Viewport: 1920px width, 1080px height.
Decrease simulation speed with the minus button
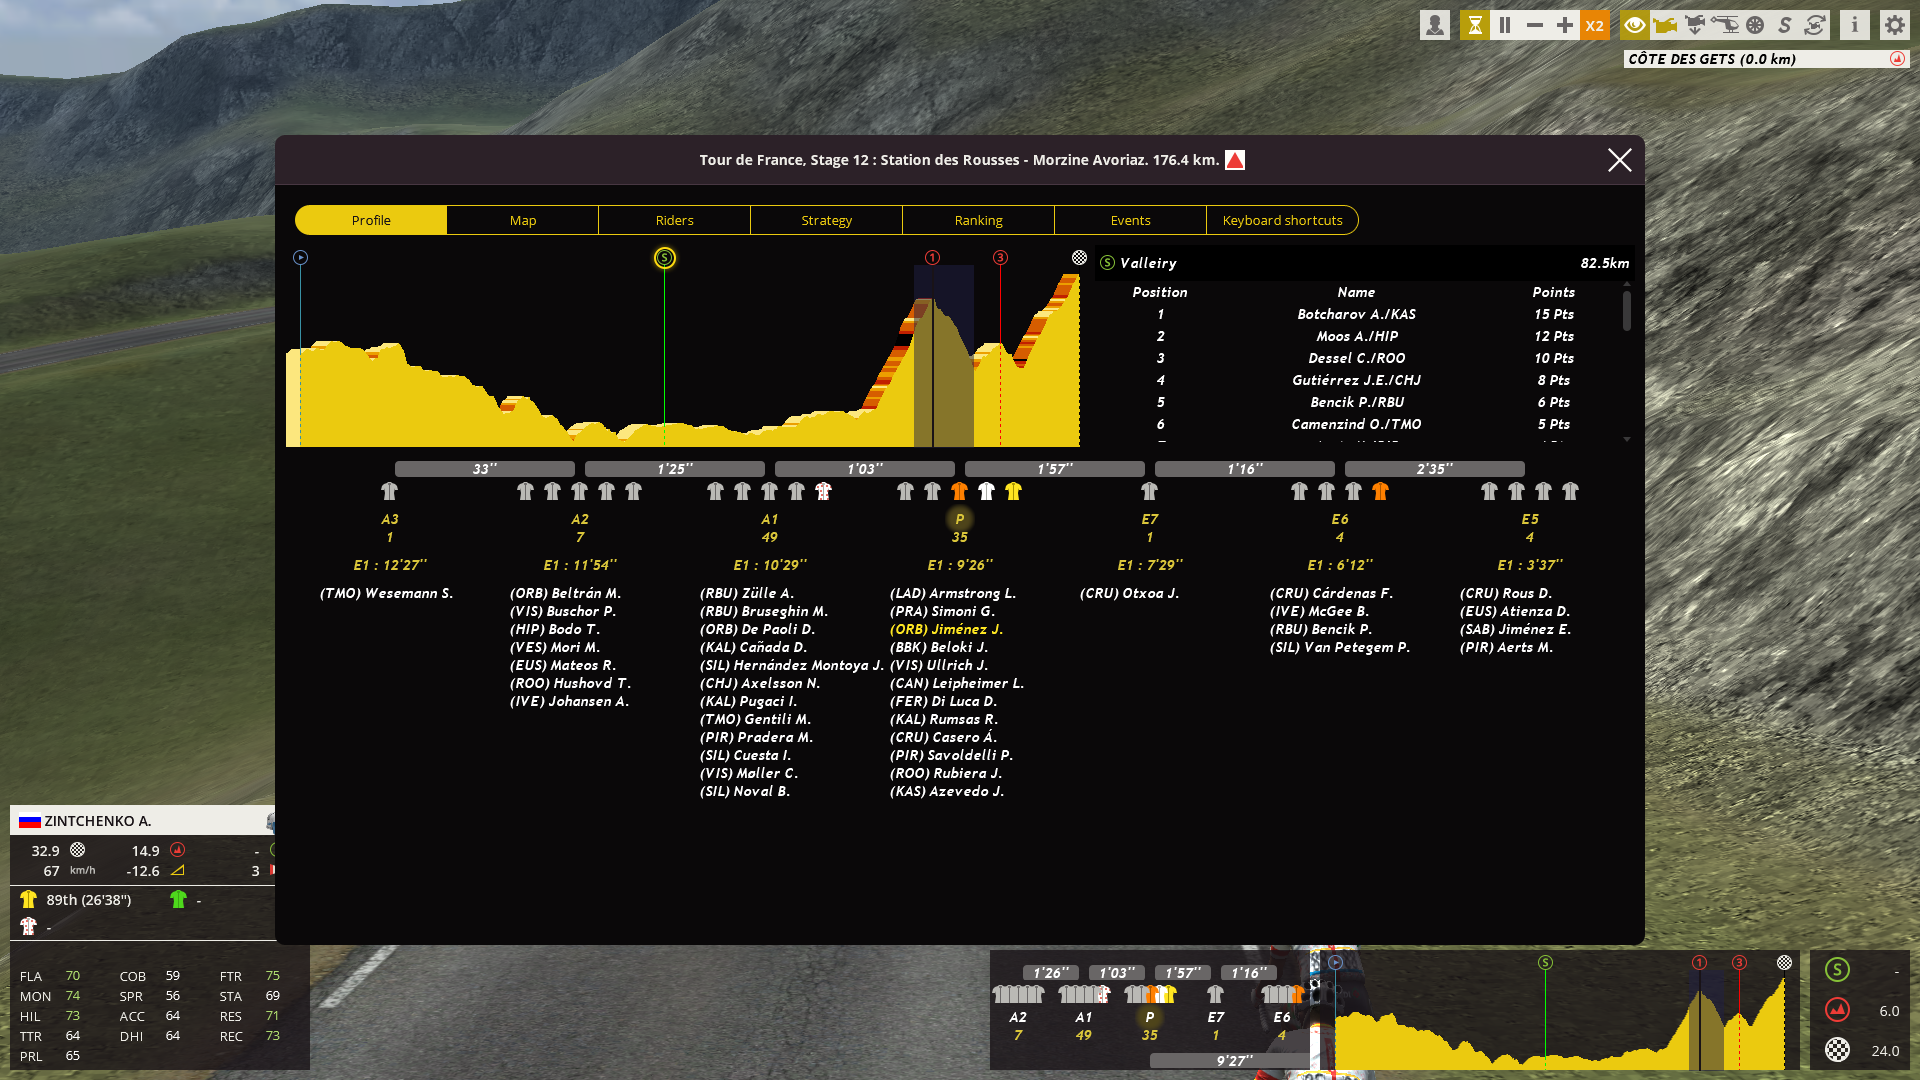pyautogui.click(x=1535, y=25)
